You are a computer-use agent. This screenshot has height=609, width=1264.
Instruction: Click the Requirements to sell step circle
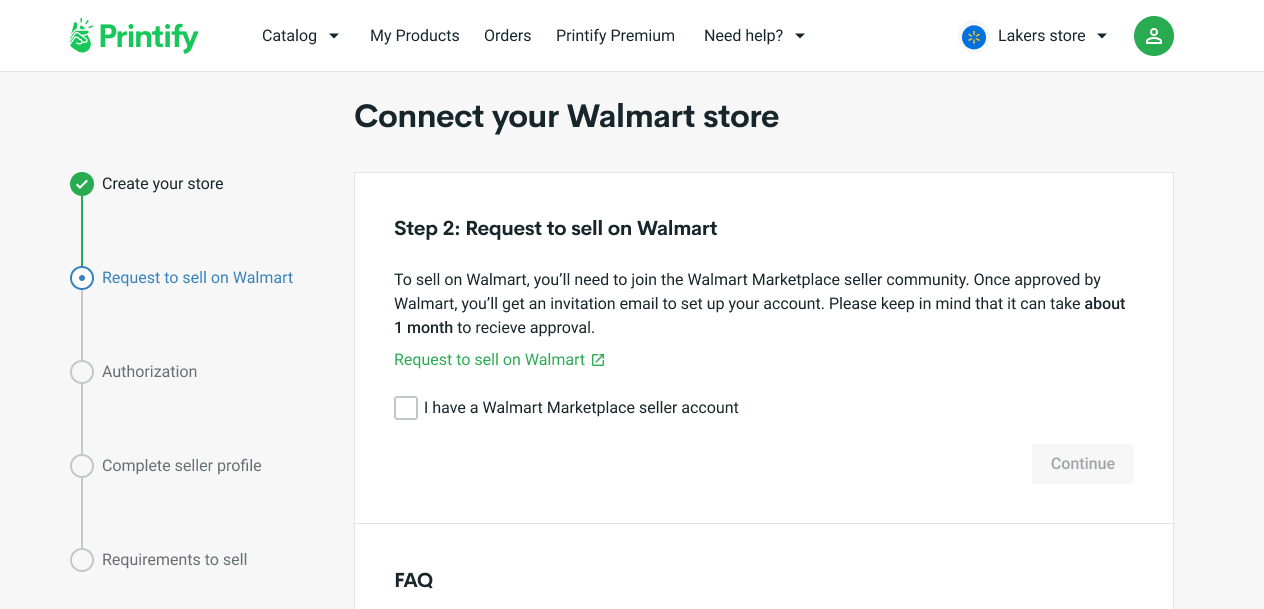pos(81,560)
